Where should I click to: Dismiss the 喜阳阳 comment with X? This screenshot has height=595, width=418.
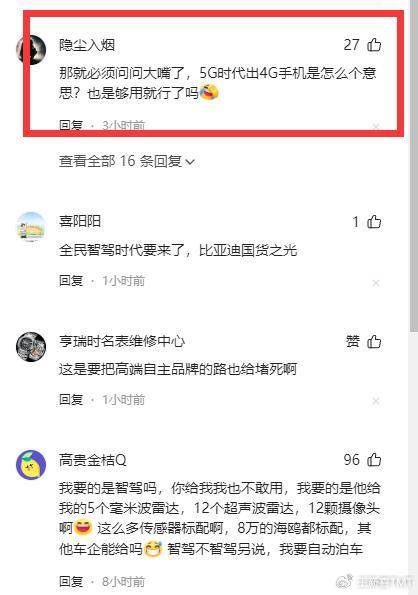376,283
